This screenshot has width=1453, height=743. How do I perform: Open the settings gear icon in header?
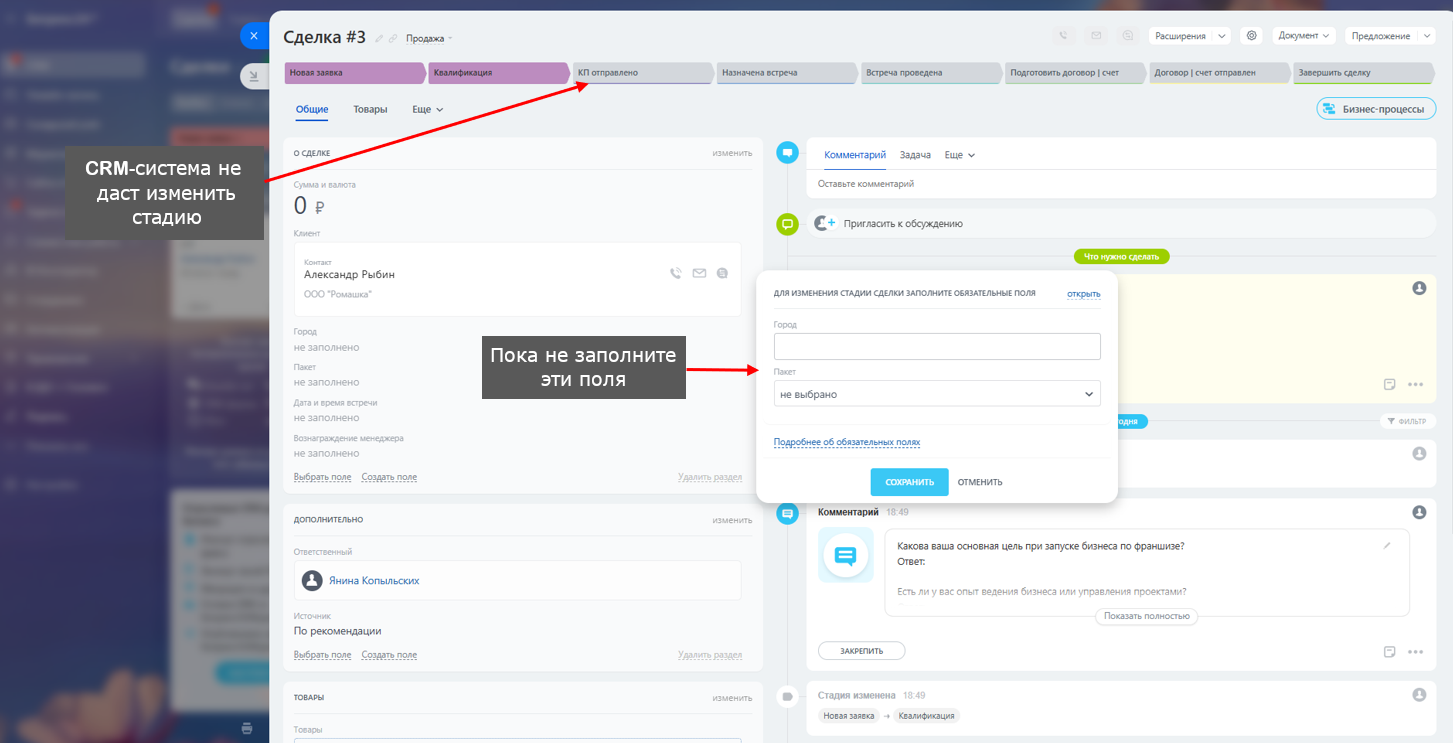tap(1250, 36)
